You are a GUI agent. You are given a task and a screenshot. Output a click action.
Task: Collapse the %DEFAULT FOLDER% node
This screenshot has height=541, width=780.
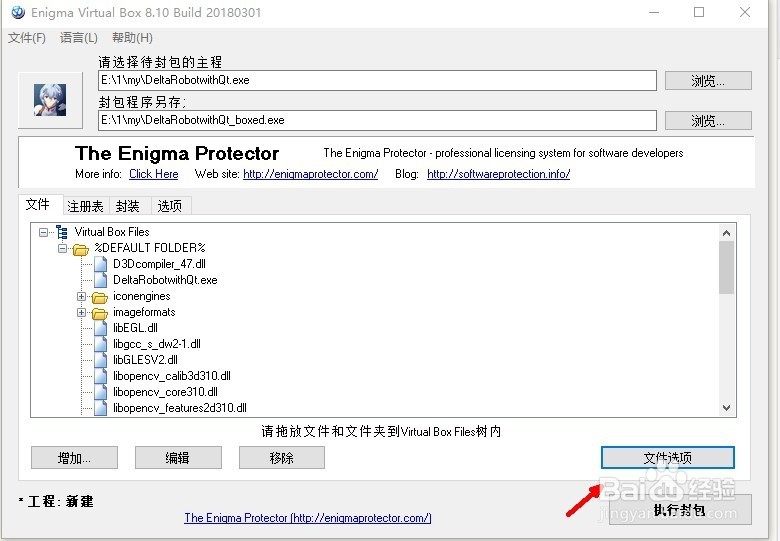coord(62,248)
